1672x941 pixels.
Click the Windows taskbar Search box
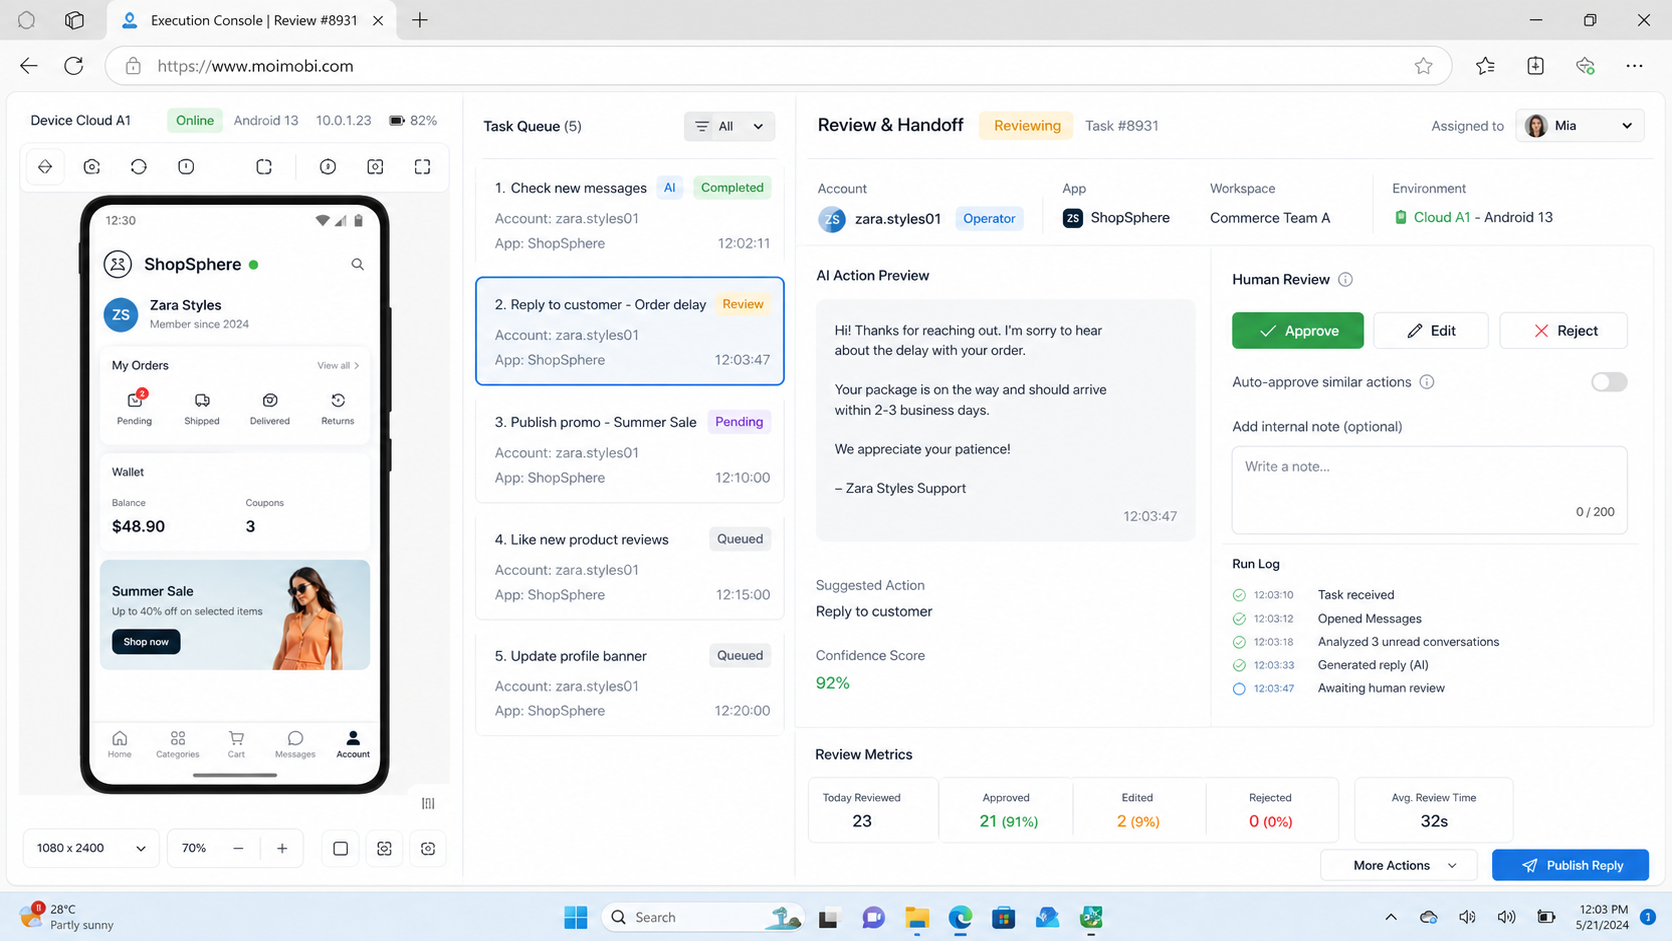(x=701, y=917)
